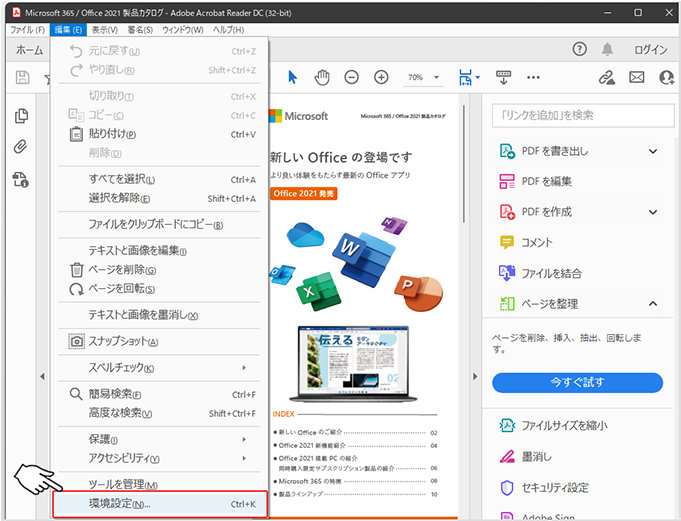The image size is (681, 521).
Task: Choose 貼り付け menu entry
Action: [159, 134]
